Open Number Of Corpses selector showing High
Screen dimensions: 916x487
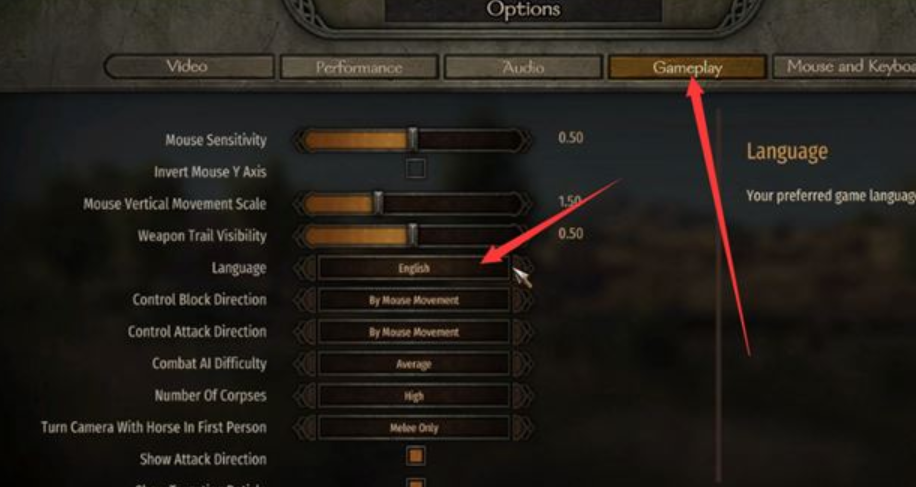414,396
